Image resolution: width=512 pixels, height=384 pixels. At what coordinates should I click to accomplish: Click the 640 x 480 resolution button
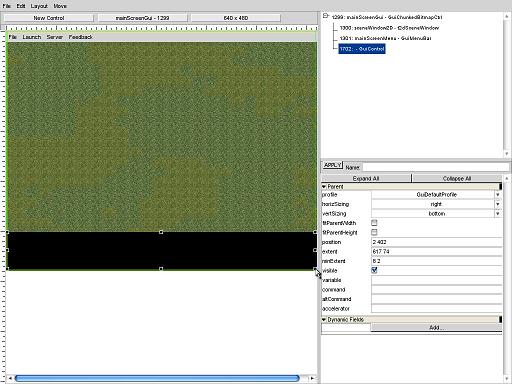(236, 18)
